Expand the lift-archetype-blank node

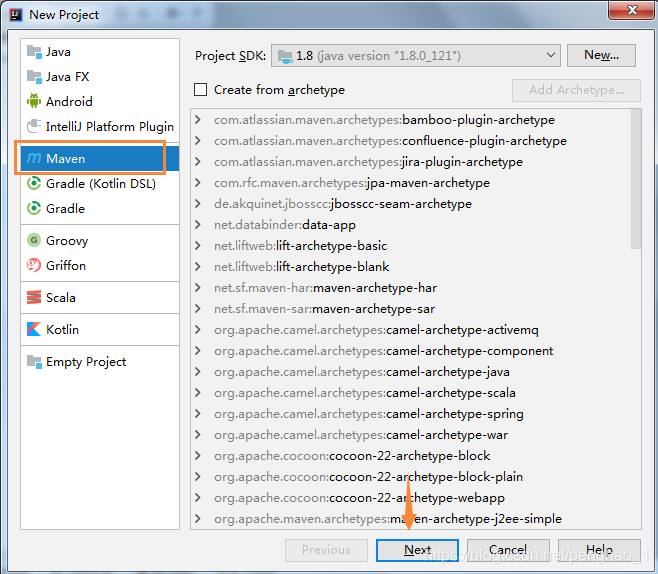pyautogui.click(x=198, y=266)
